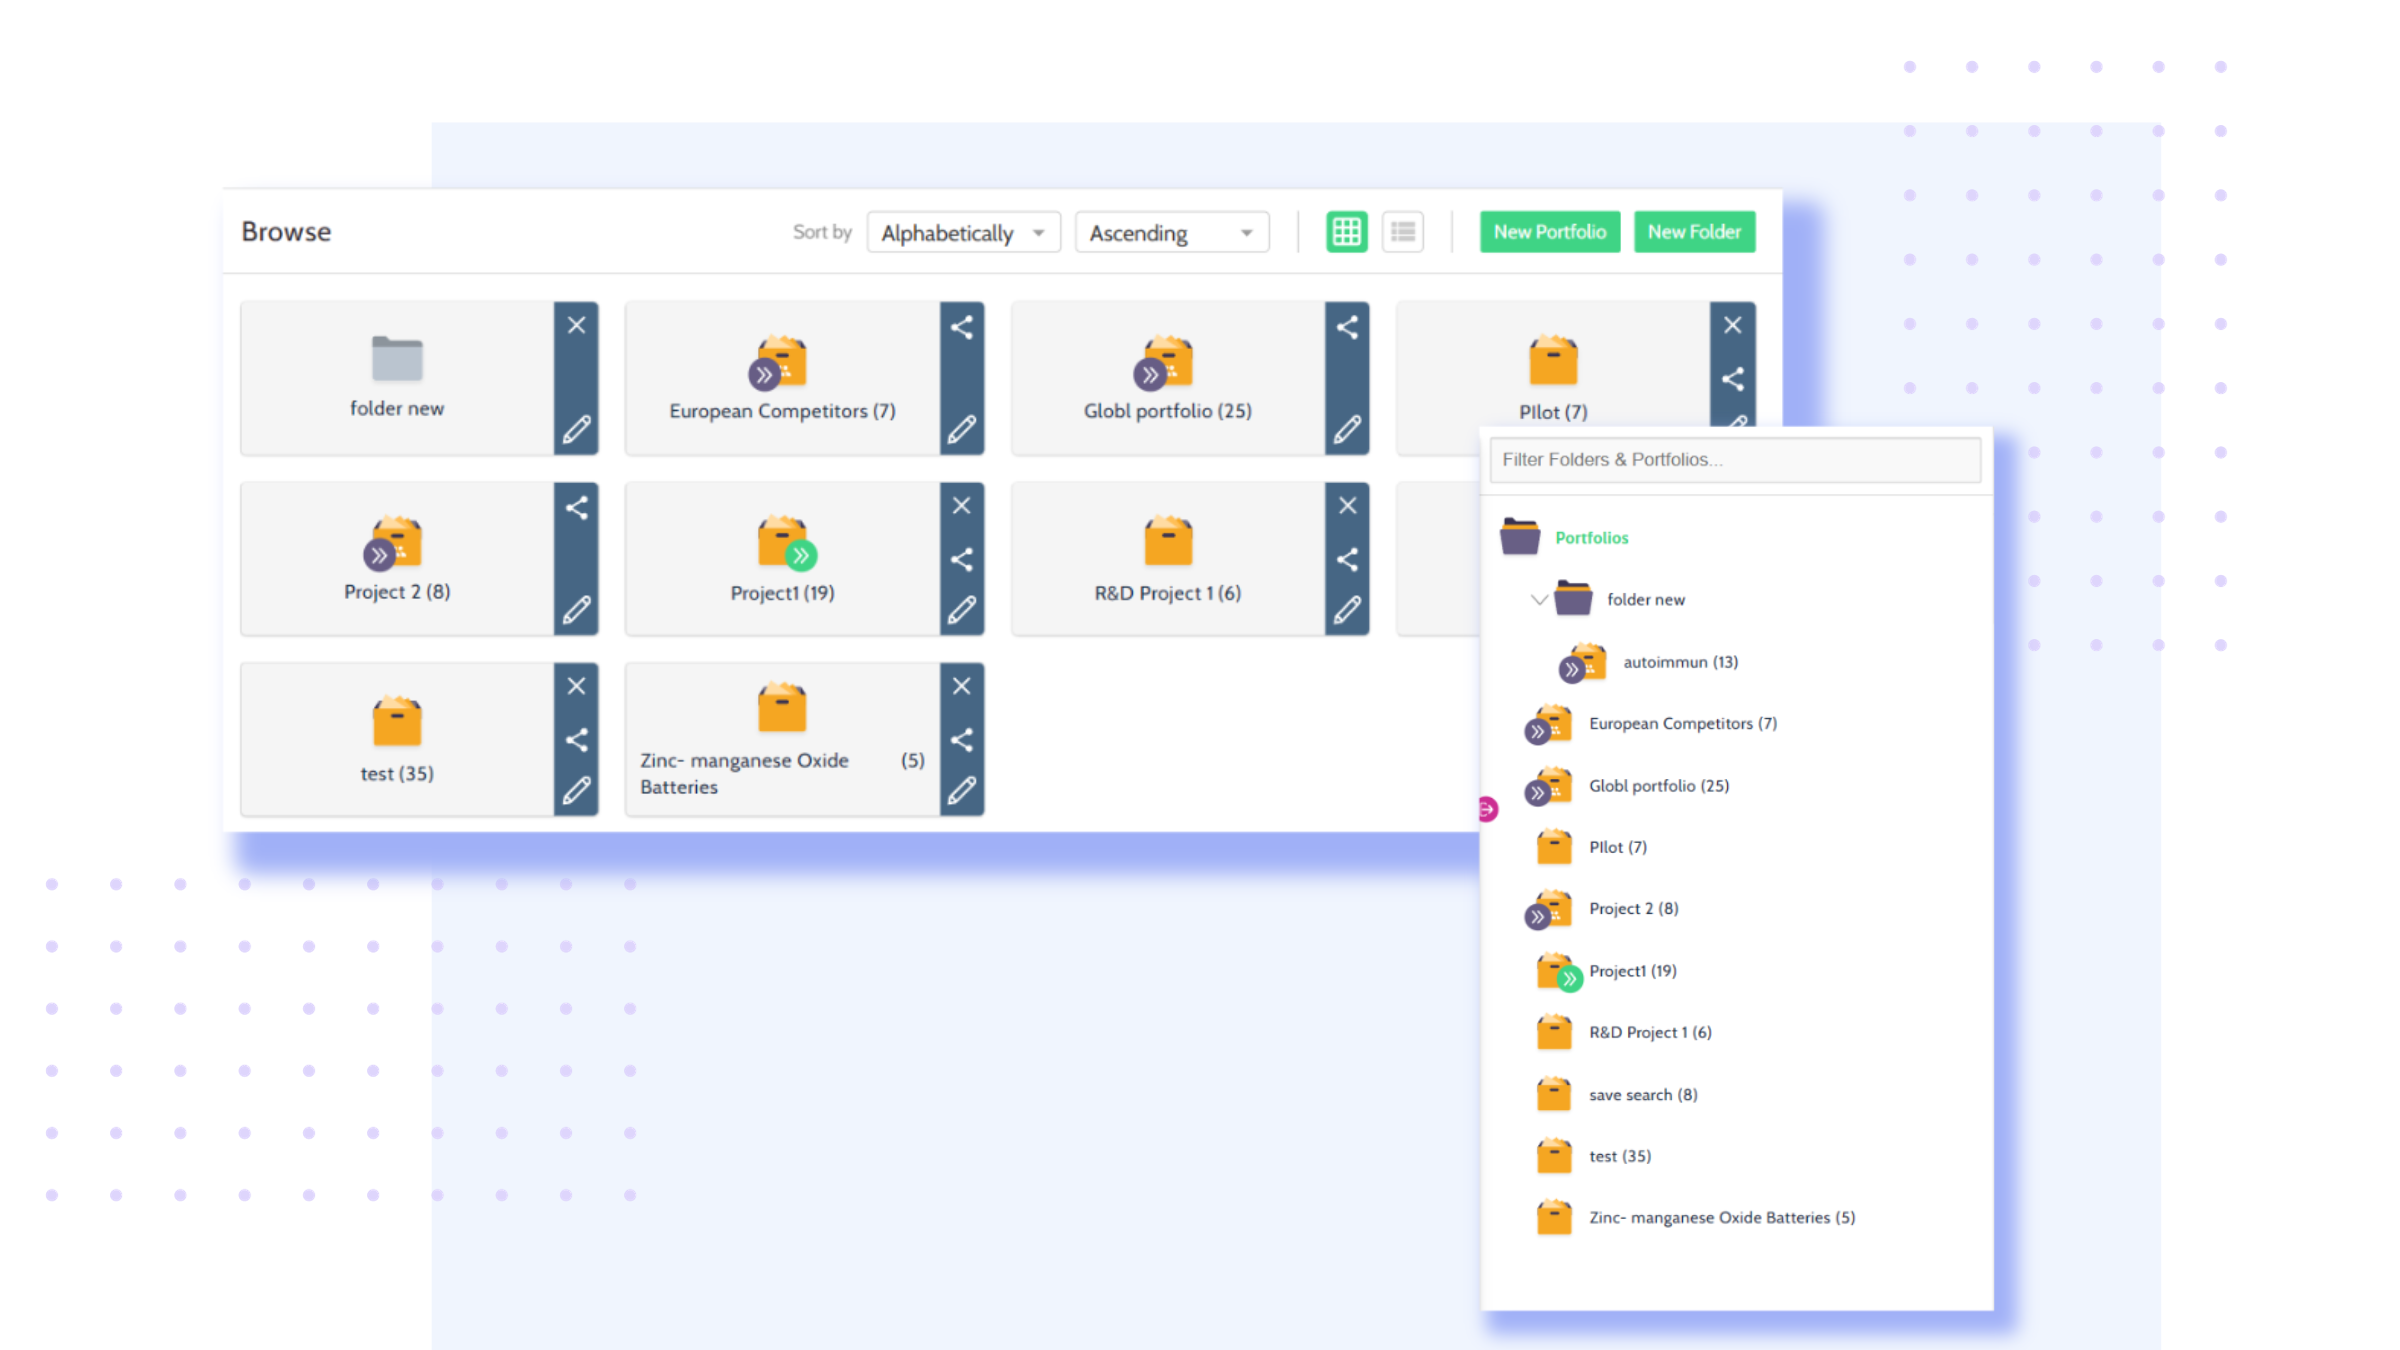Image resolution: width=2400 pixels, height=1350 pixels.
Task: Click the Filter Folders & Portfolios field
Action: [1734, 460]
